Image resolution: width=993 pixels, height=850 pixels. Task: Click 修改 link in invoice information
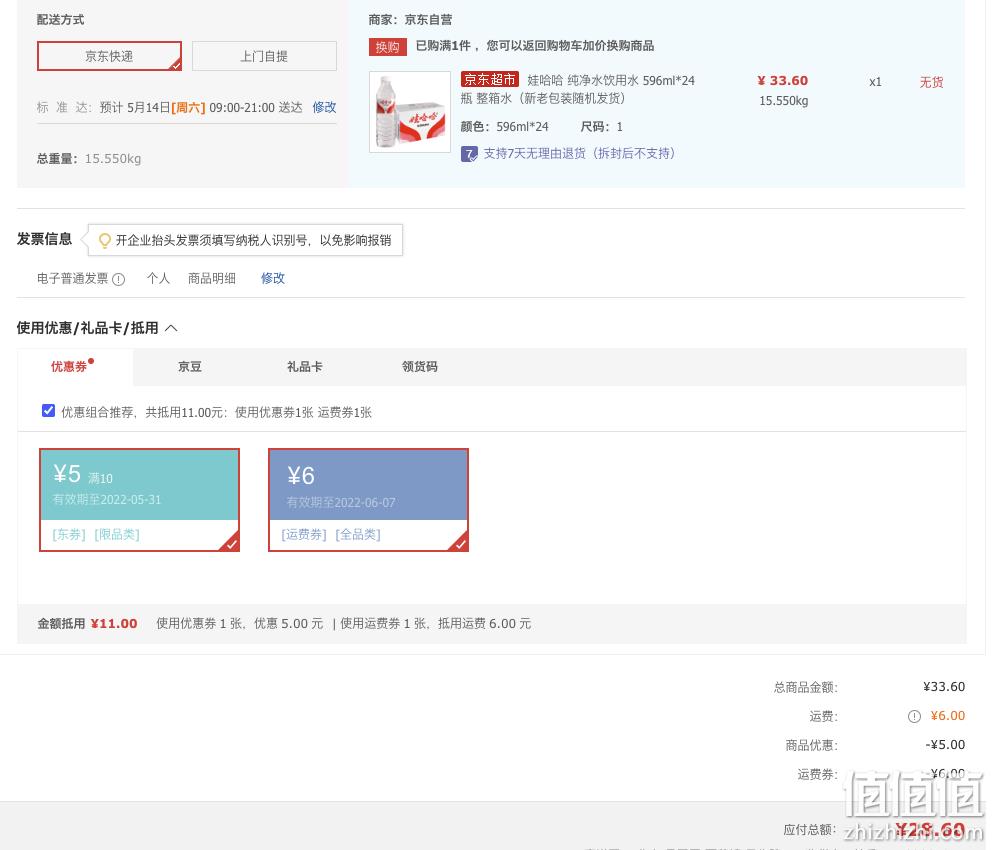(273, 278)
